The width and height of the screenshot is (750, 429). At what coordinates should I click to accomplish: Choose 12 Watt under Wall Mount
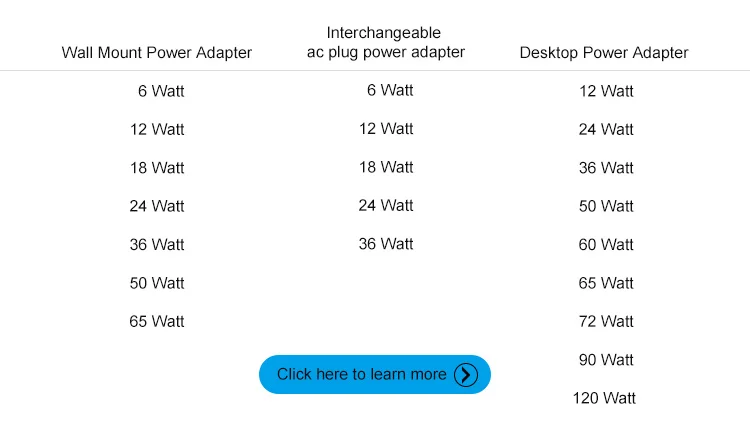point(157,129)
